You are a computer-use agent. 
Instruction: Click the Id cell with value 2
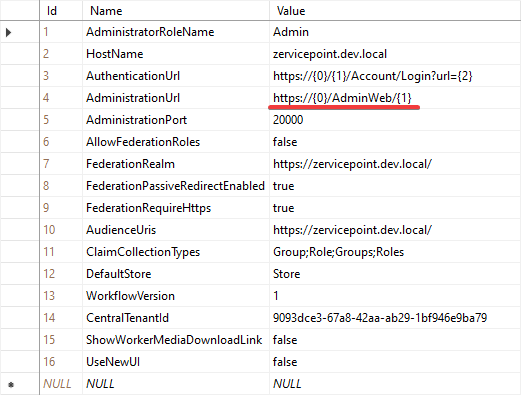61,54
